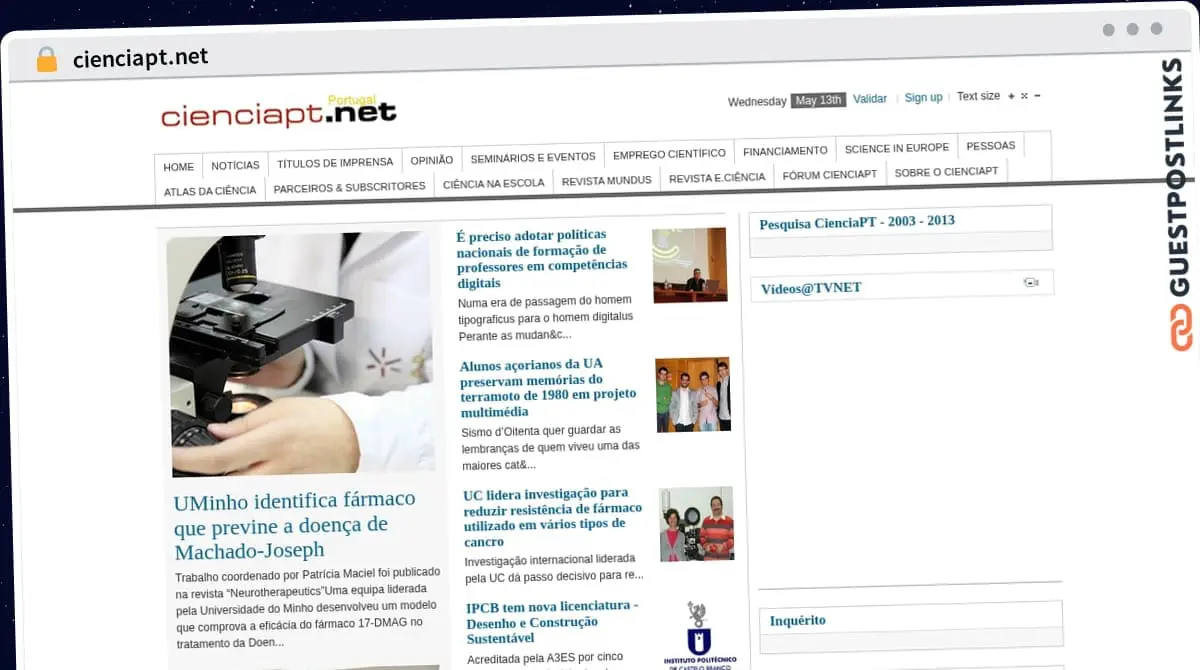Select the PESSOAS menu item
Viewport: 1200px width, 670px height.
coord(990,146)
